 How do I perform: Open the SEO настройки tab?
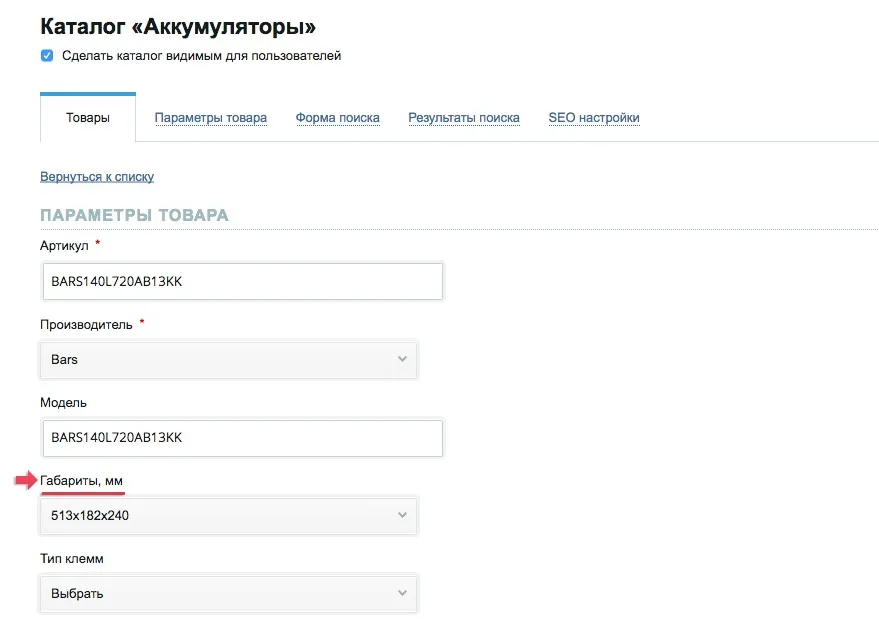pos(594,117)
